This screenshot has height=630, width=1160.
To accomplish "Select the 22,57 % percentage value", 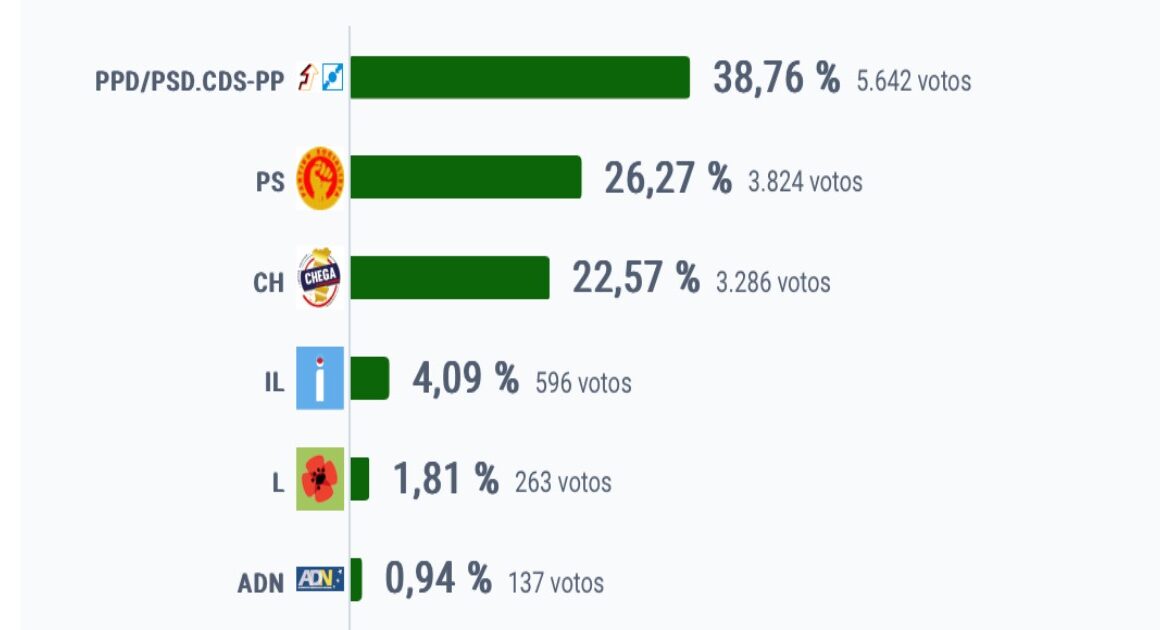I will 635,278.
